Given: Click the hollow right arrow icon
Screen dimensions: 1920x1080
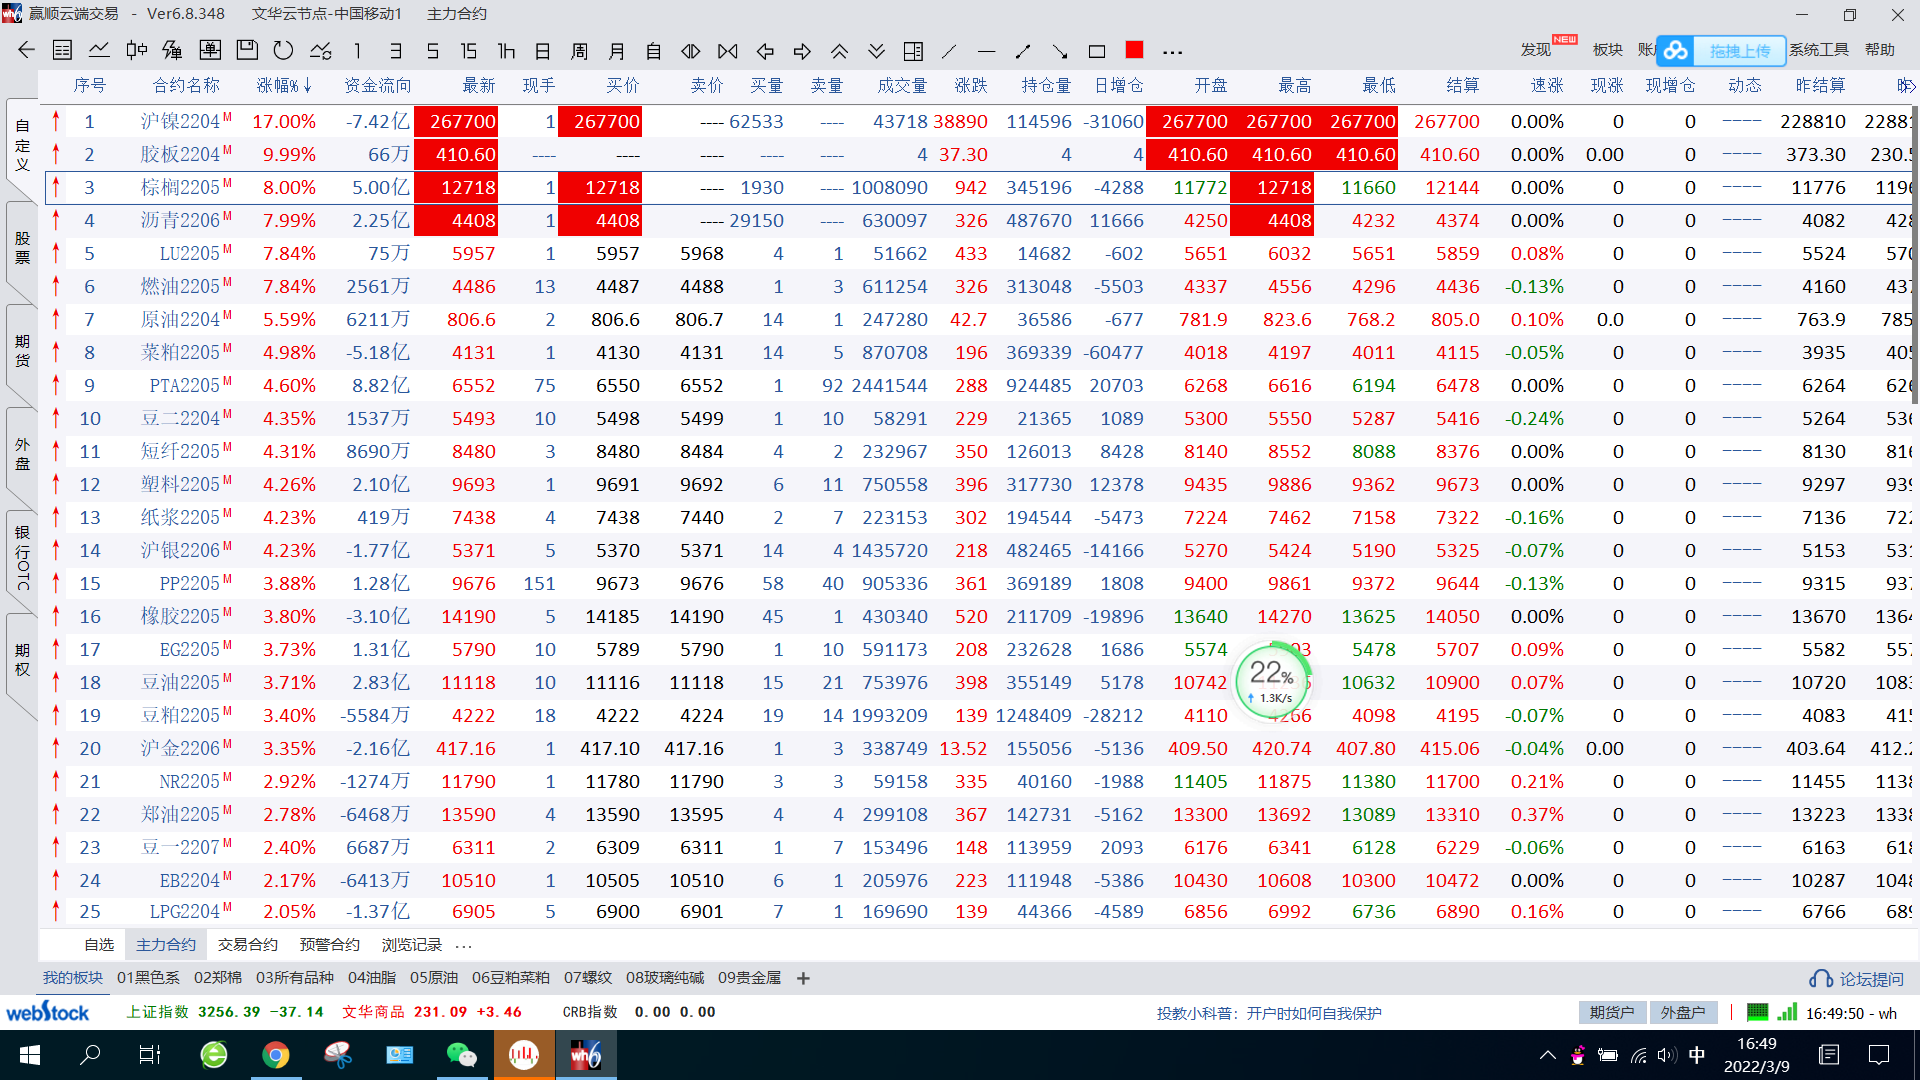Looking at the screenshot, I should click(802, 51).
